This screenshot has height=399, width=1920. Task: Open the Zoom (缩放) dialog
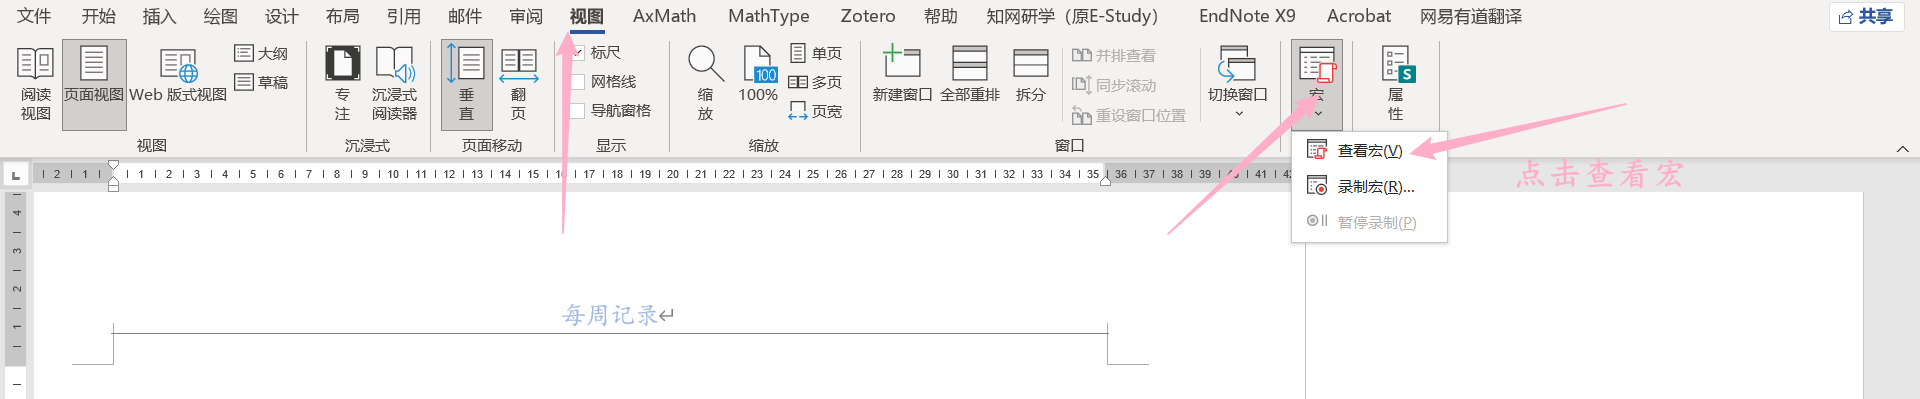(705, 84)
